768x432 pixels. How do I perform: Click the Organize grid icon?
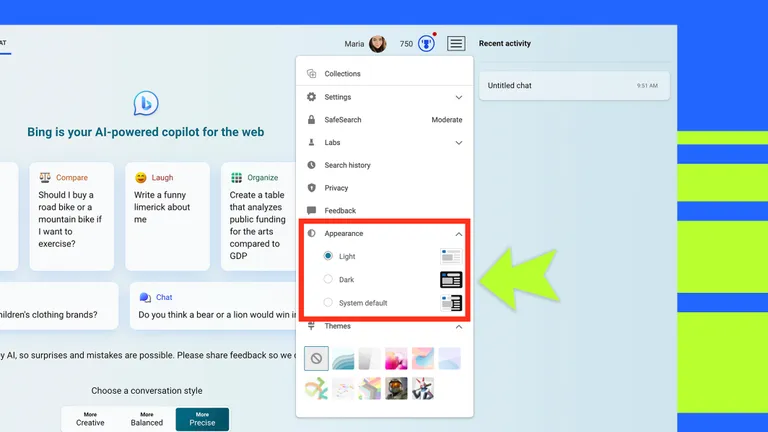(237, 177)
